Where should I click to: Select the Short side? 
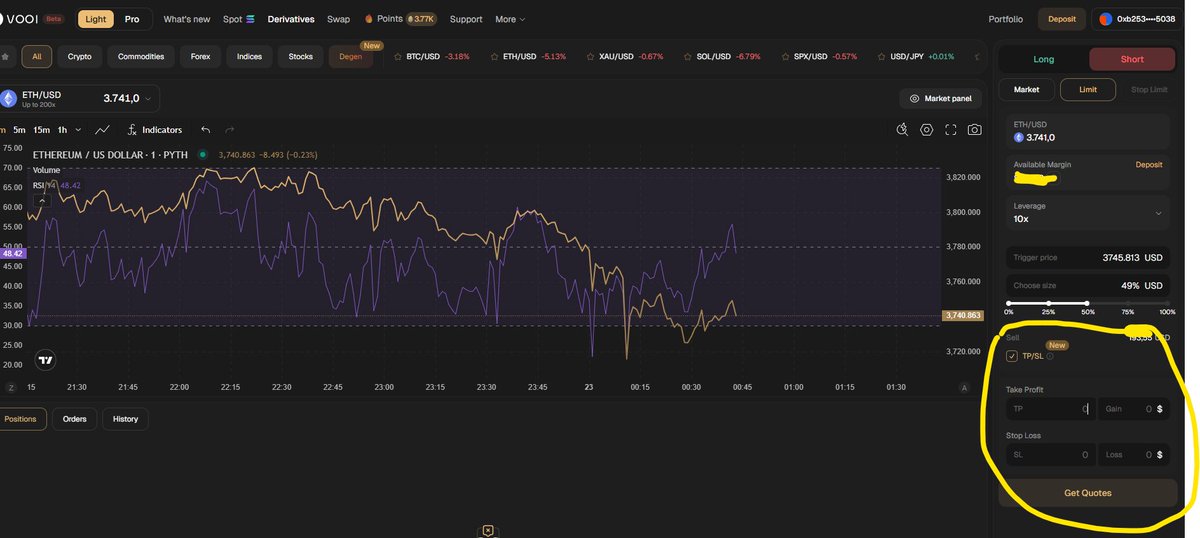tap(1132, 59)
